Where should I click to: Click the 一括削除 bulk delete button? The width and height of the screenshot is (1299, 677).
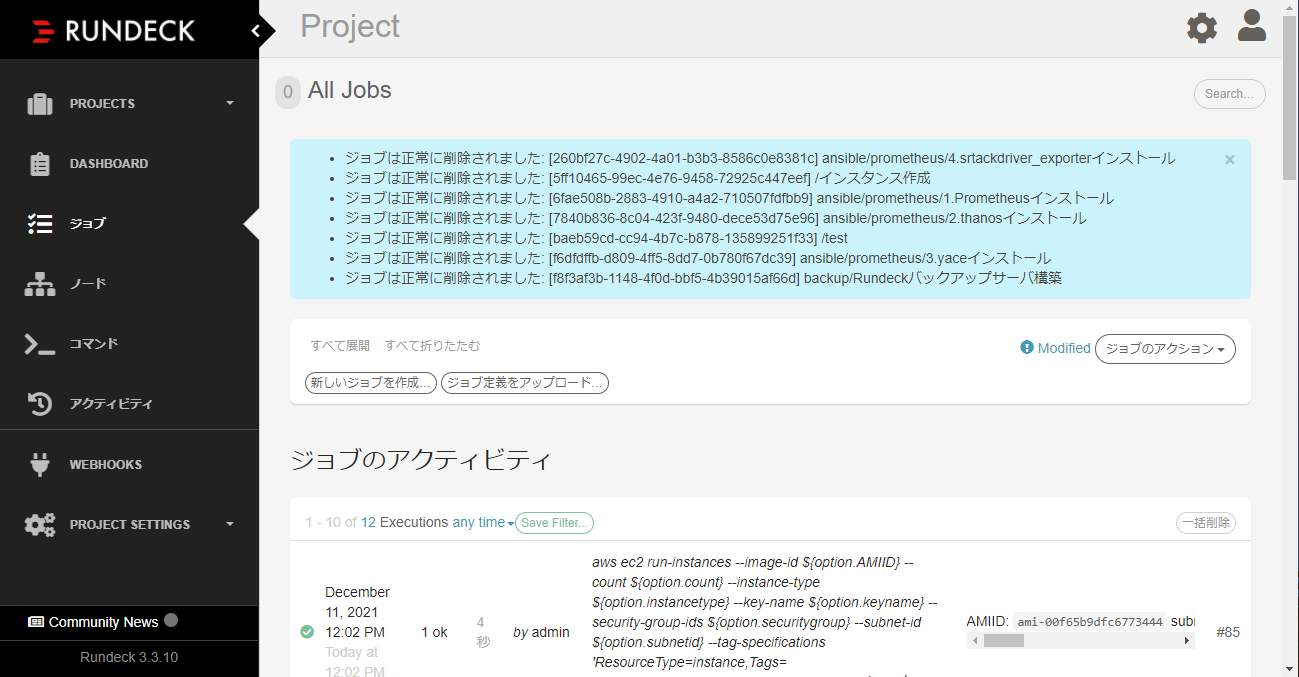pos(1206,523)
